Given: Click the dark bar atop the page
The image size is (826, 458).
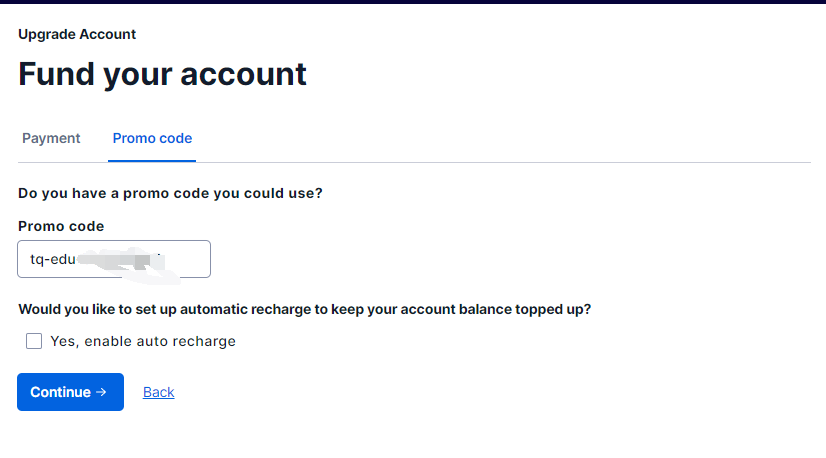Looking at the screenshot, I should [413, 2].
